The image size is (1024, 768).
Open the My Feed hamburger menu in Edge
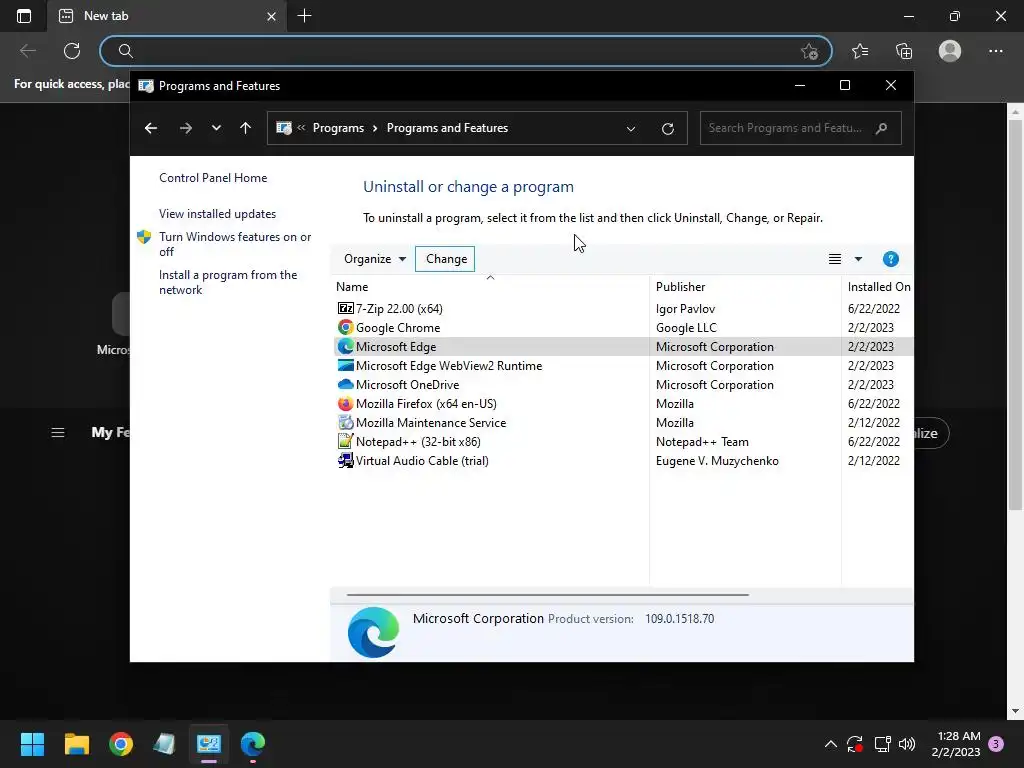(x=57, y=432)
